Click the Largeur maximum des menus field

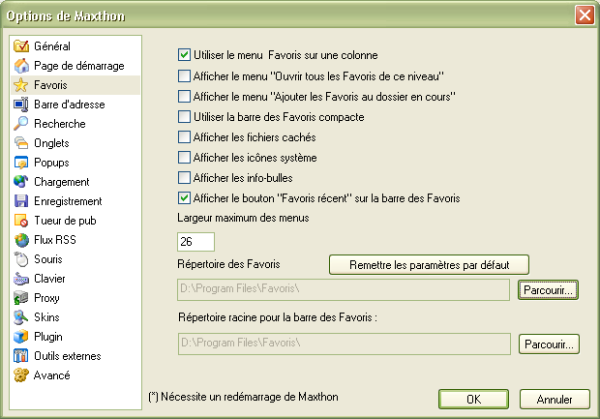196,242
